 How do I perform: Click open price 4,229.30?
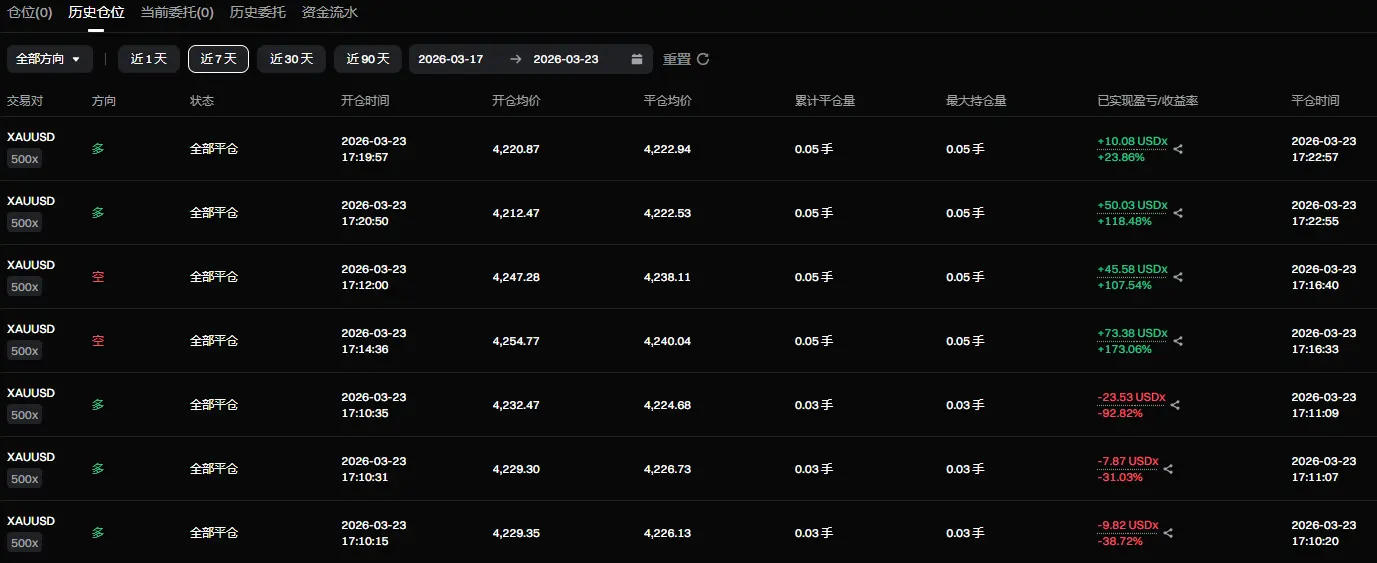pyautogui.click(x=516, y=469)
